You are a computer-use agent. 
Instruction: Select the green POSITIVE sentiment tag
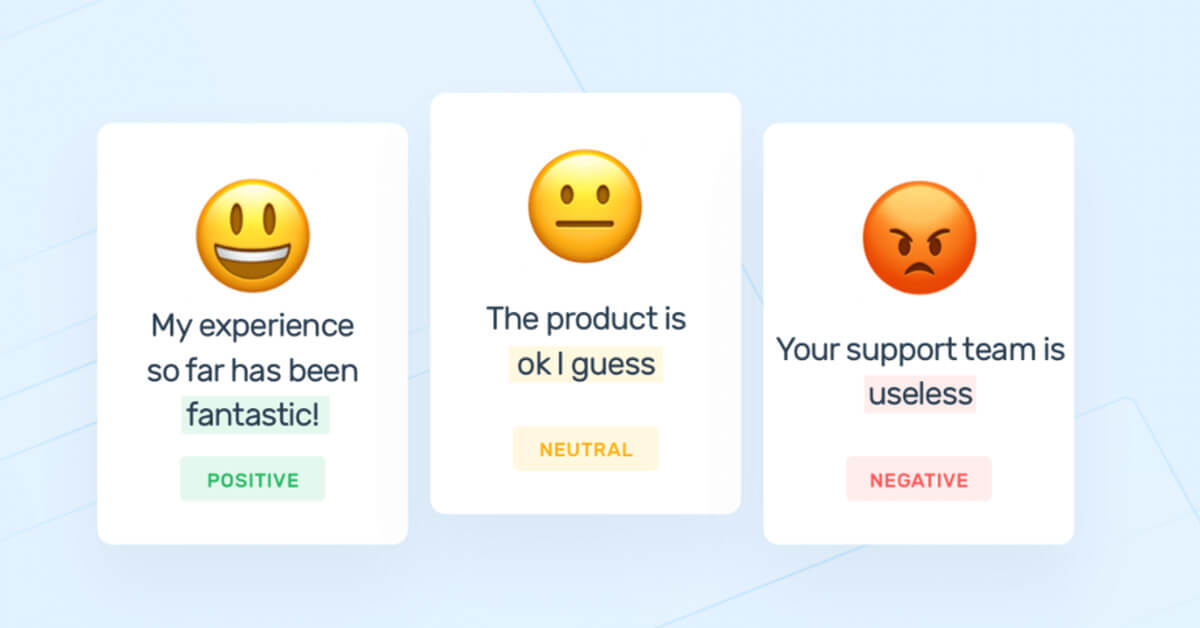point(253,479)
